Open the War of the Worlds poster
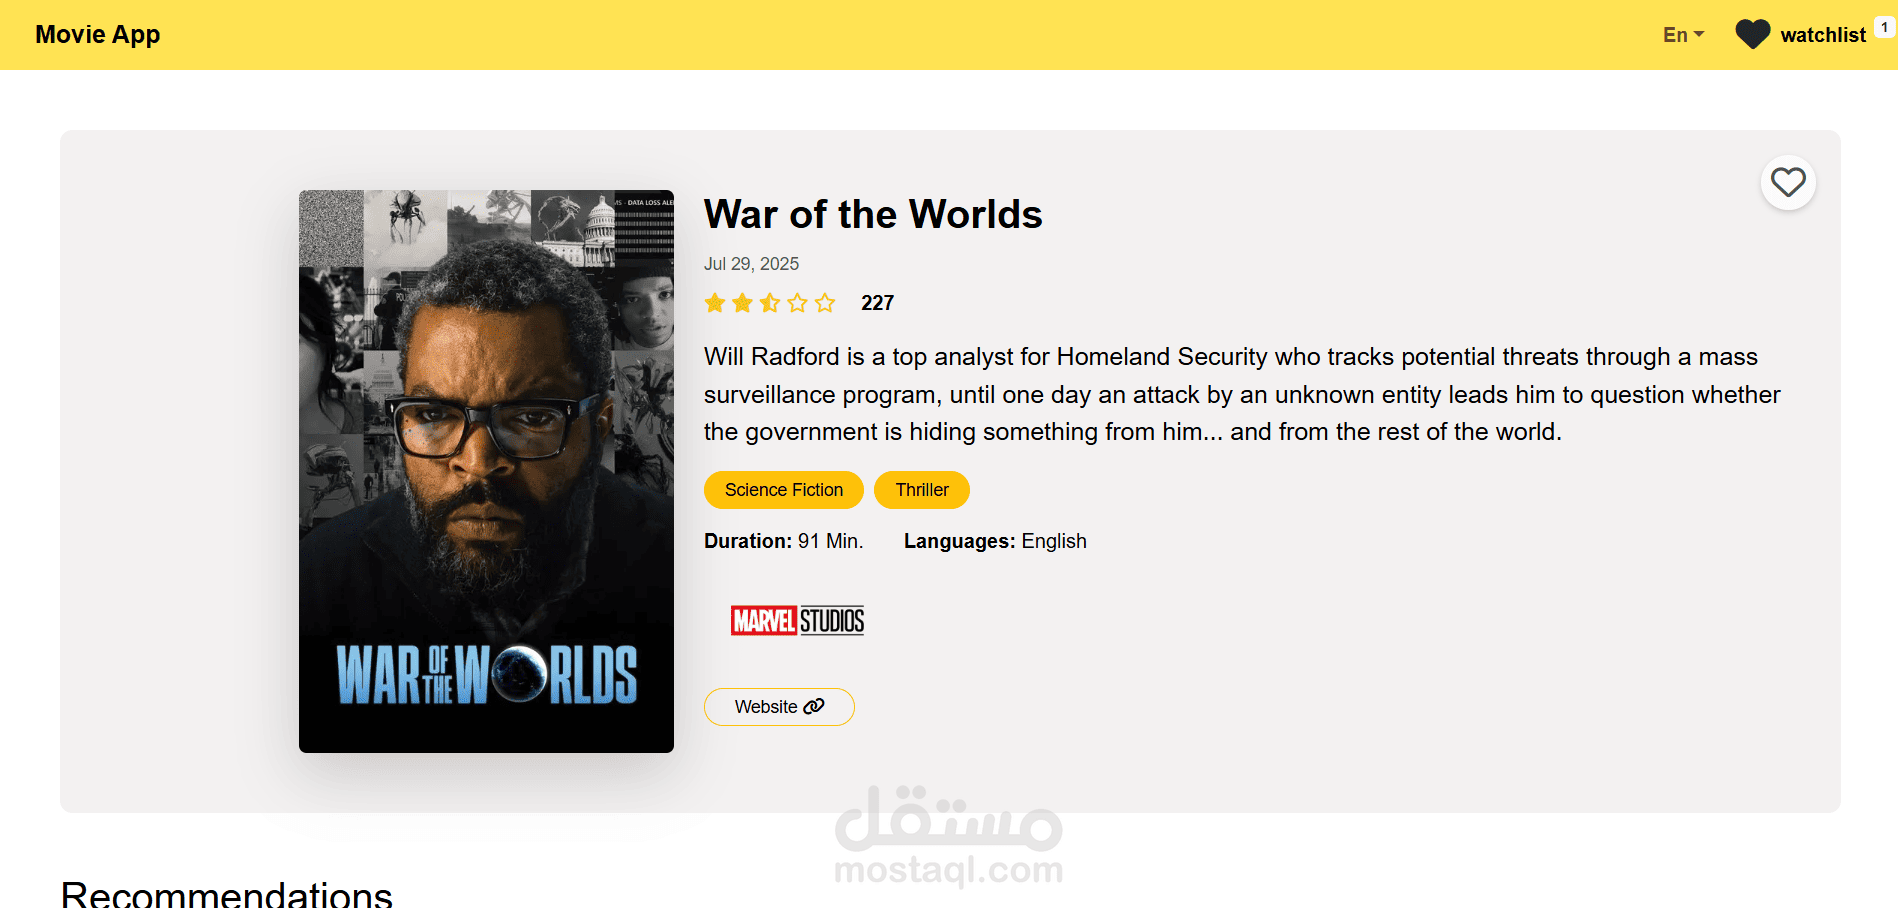Image resolution: width=1898 pixels, height=908 pixels. pyautogui.click(x=486, y=471)
